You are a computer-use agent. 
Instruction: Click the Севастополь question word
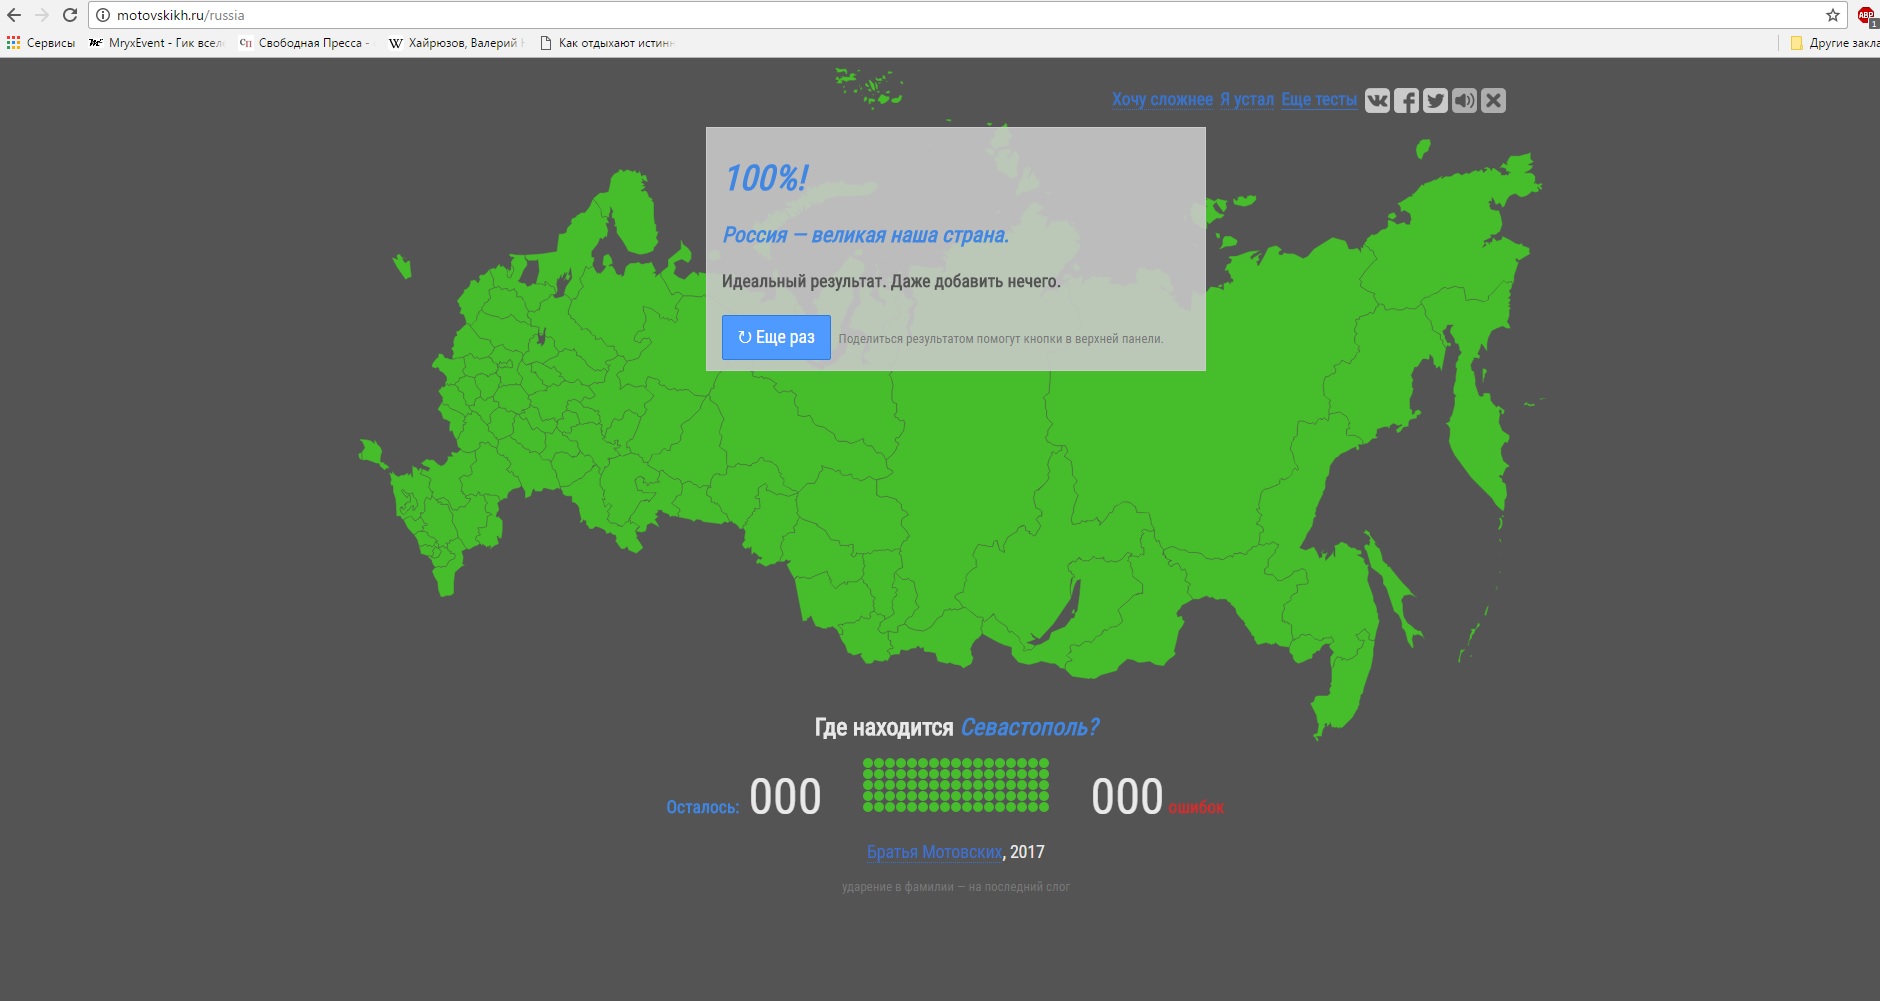[x=1029, y=727]
